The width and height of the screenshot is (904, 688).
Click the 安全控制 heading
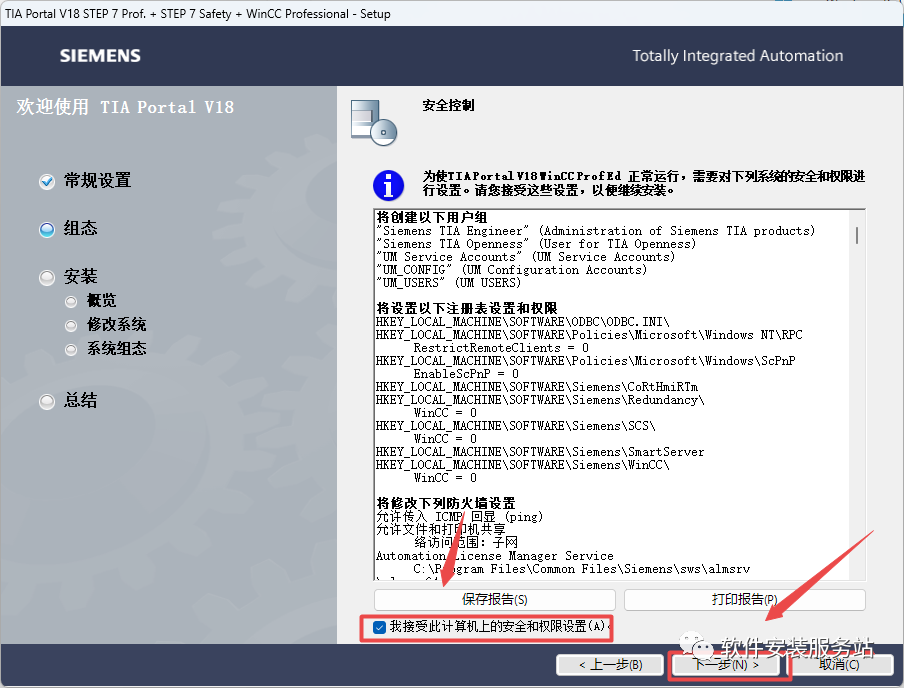click(448, 106)
